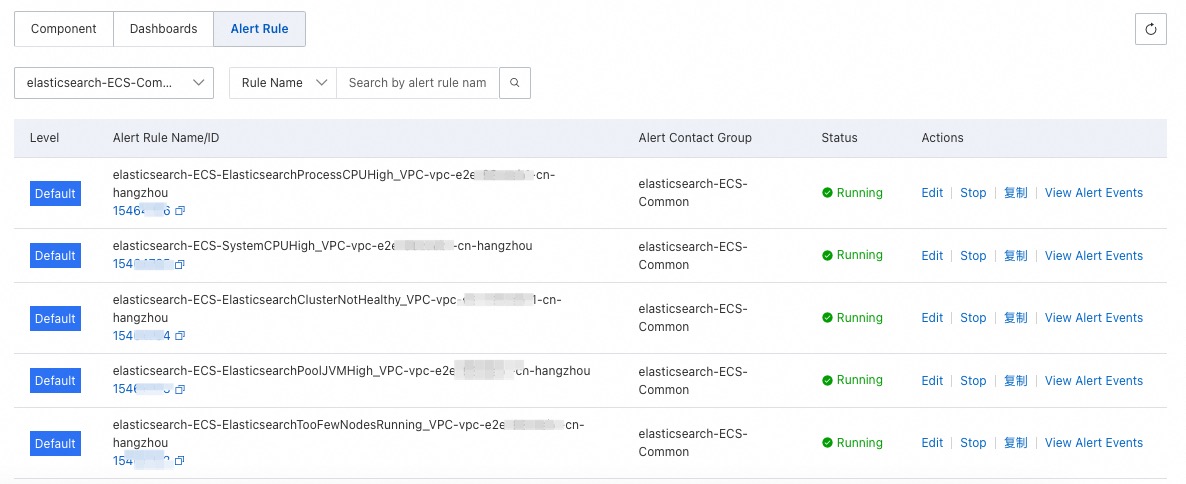Copy ID of ElasticsearchPoolJVMHigh rule
The height and width of the screenshot is (484, 1186).
tap(181, 389)
